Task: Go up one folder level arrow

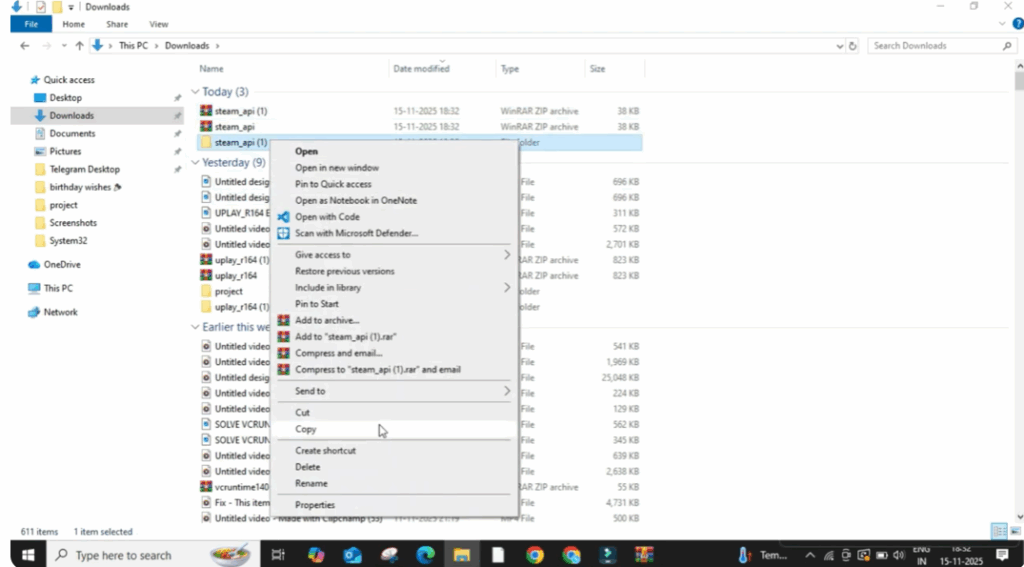Action: click(79, 46)
